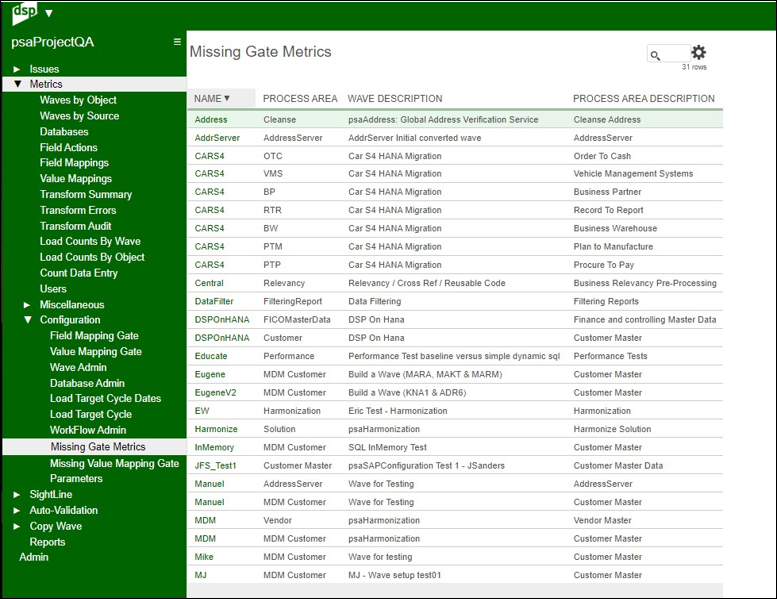Click the Educate wave name link
The height and width of the screenshot is (599, 777).
211,356
